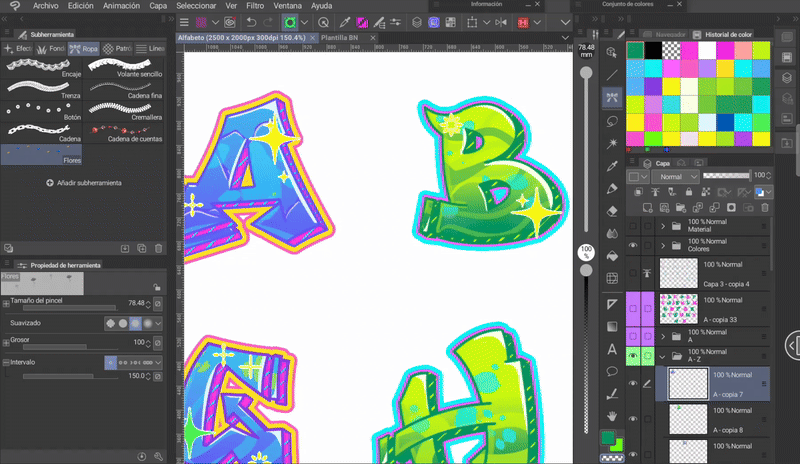The height and width of the screenshot is (464, 800).
Task: Delete layer using the trash icon
Action: click(765, 208)
